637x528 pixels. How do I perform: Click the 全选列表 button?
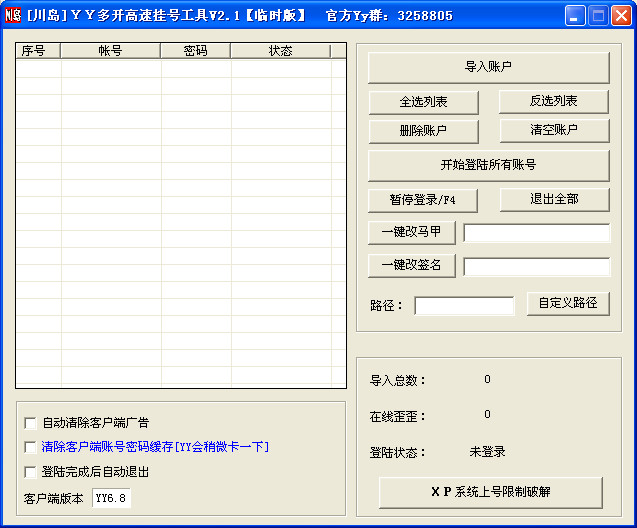pos(424,102)
